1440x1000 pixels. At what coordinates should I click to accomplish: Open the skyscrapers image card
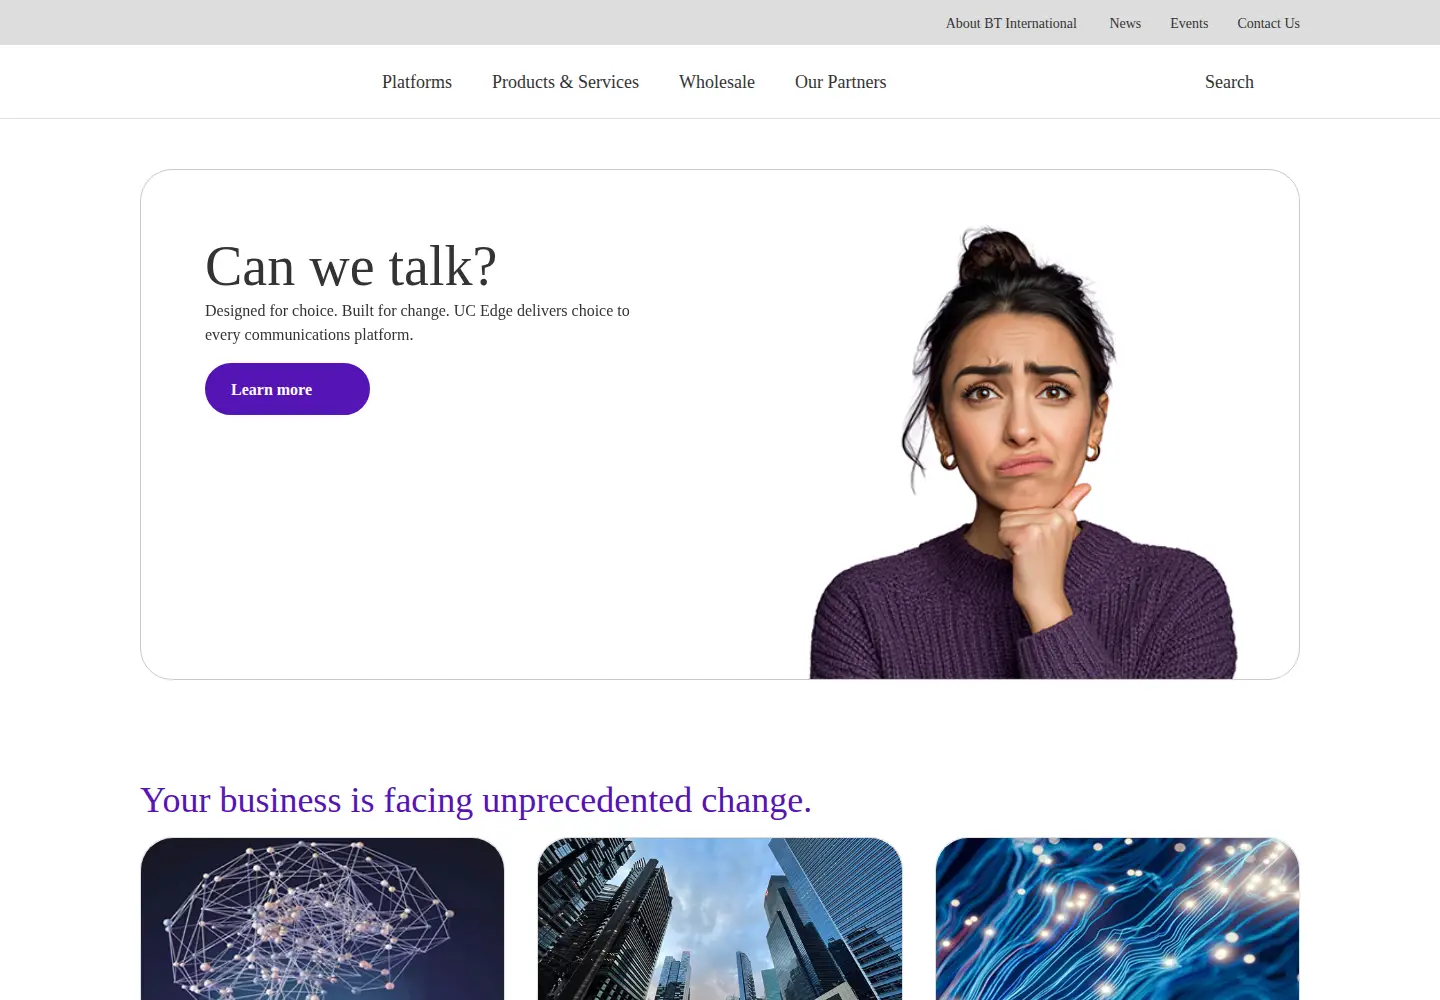pos(720,919)
